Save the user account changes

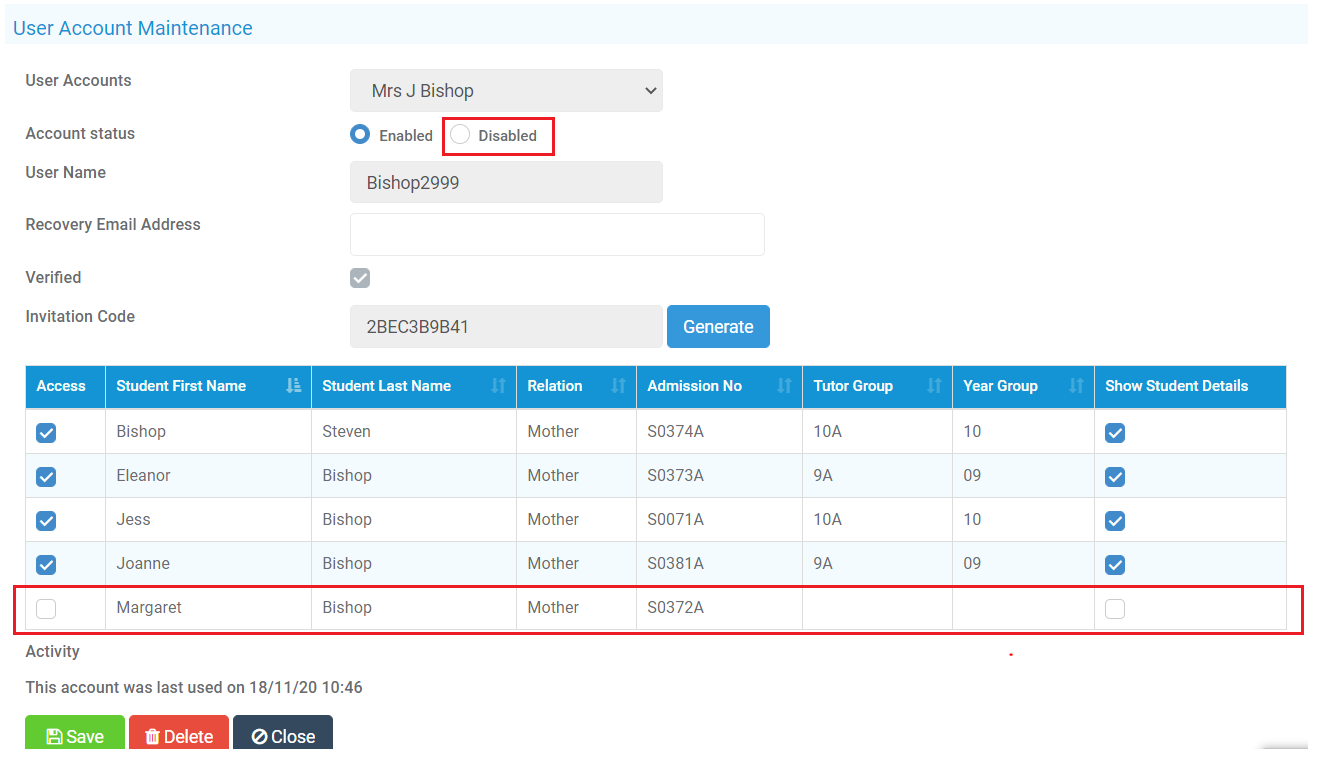tap(74, 735)
